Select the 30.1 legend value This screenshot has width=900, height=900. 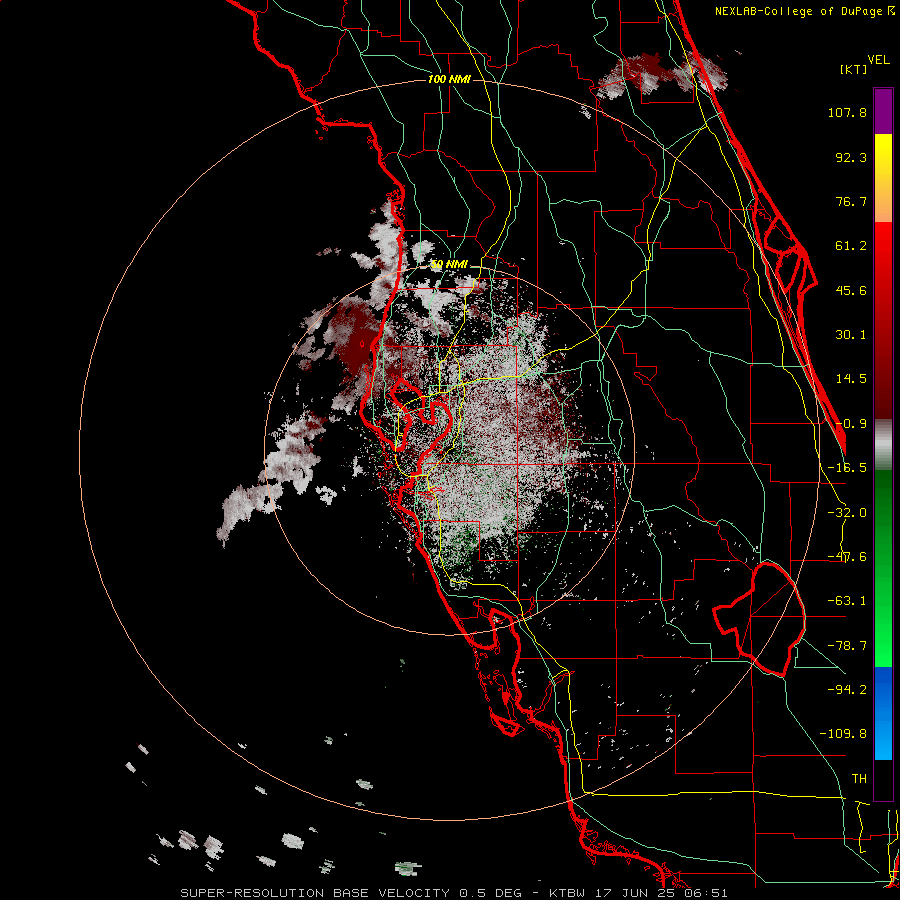pyautogui.click(x=851, y=335)
